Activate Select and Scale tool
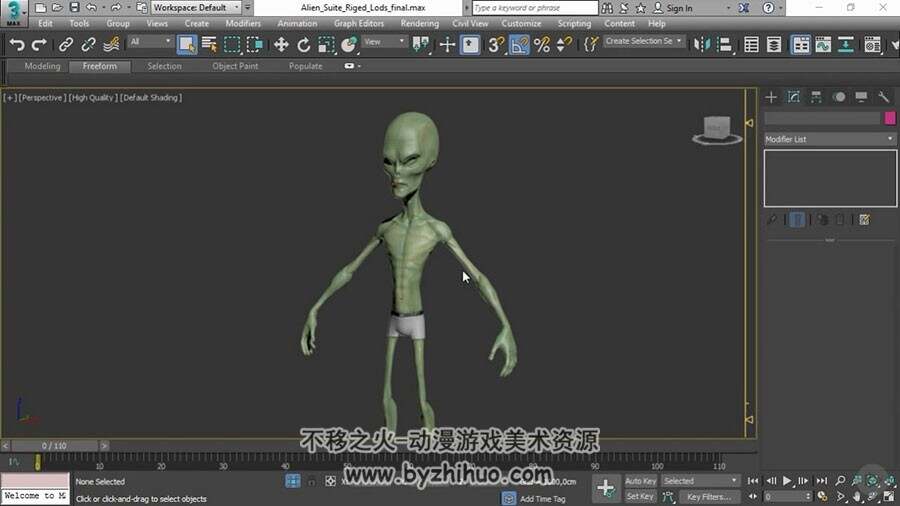 click(325, 44)
